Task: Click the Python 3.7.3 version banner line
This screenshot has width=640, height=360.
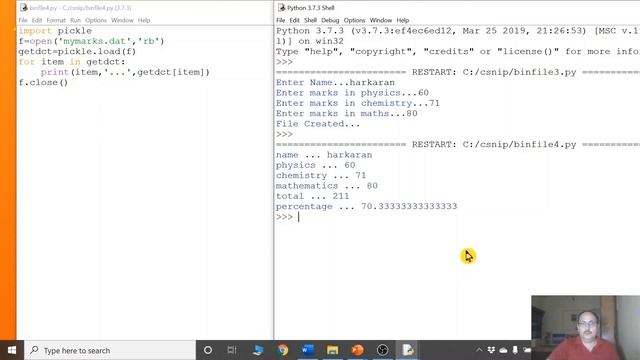Action: [x=458, y=31]
